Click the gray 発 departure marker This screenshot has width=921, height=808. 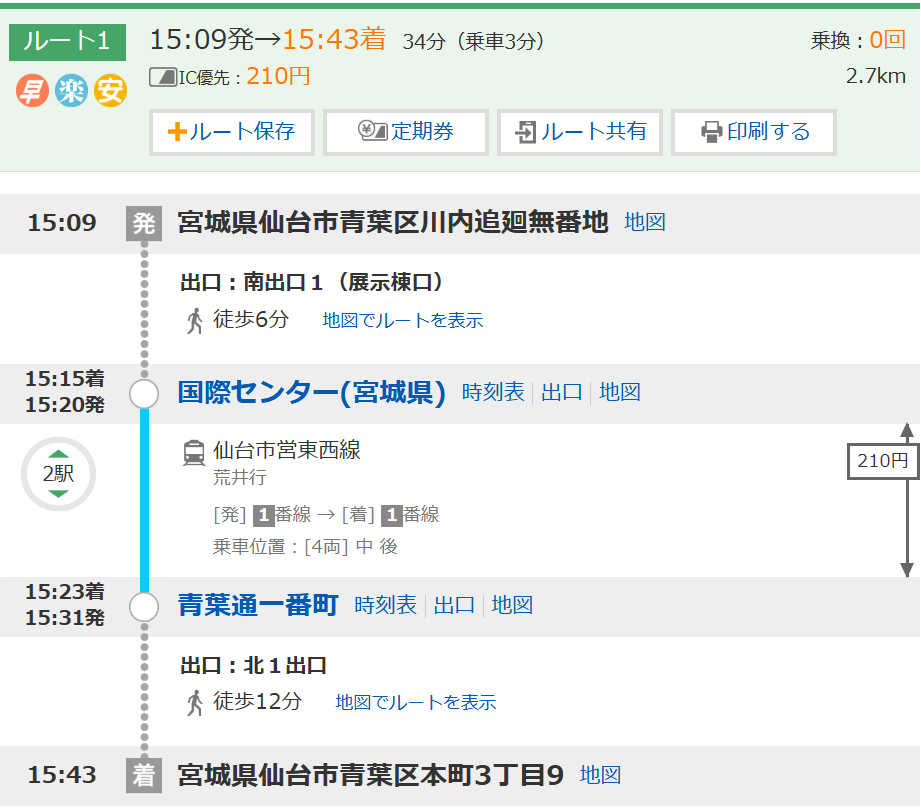point(144,222)
